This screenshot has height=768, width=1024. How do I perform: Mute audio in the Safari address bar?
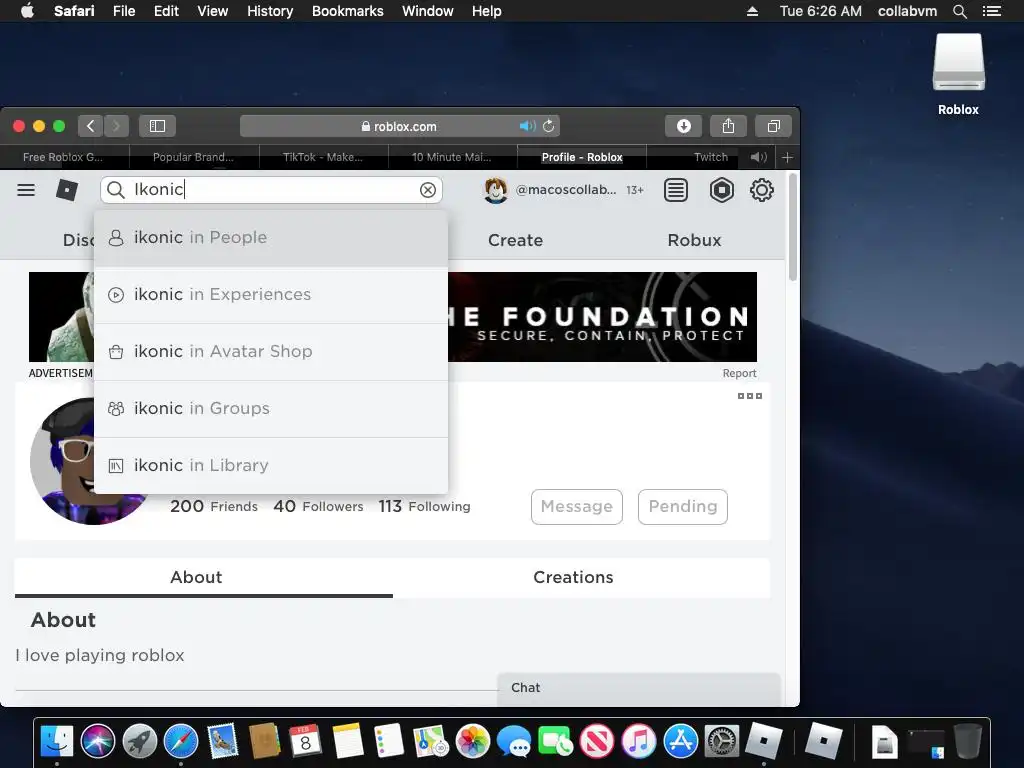(x=527, y=126)
